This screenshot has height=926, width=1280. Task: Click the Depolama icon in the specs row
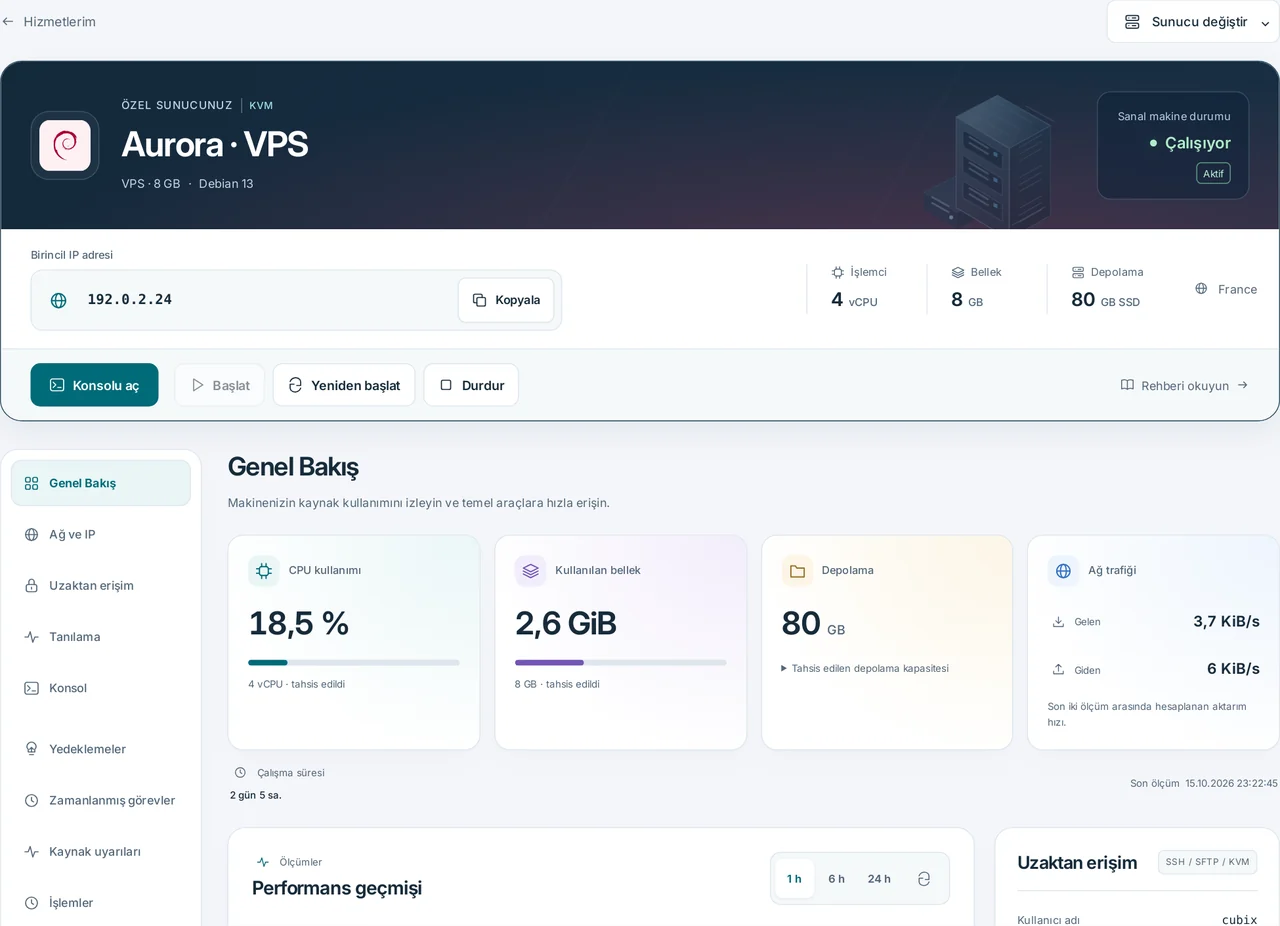[x=1078, y=272]
